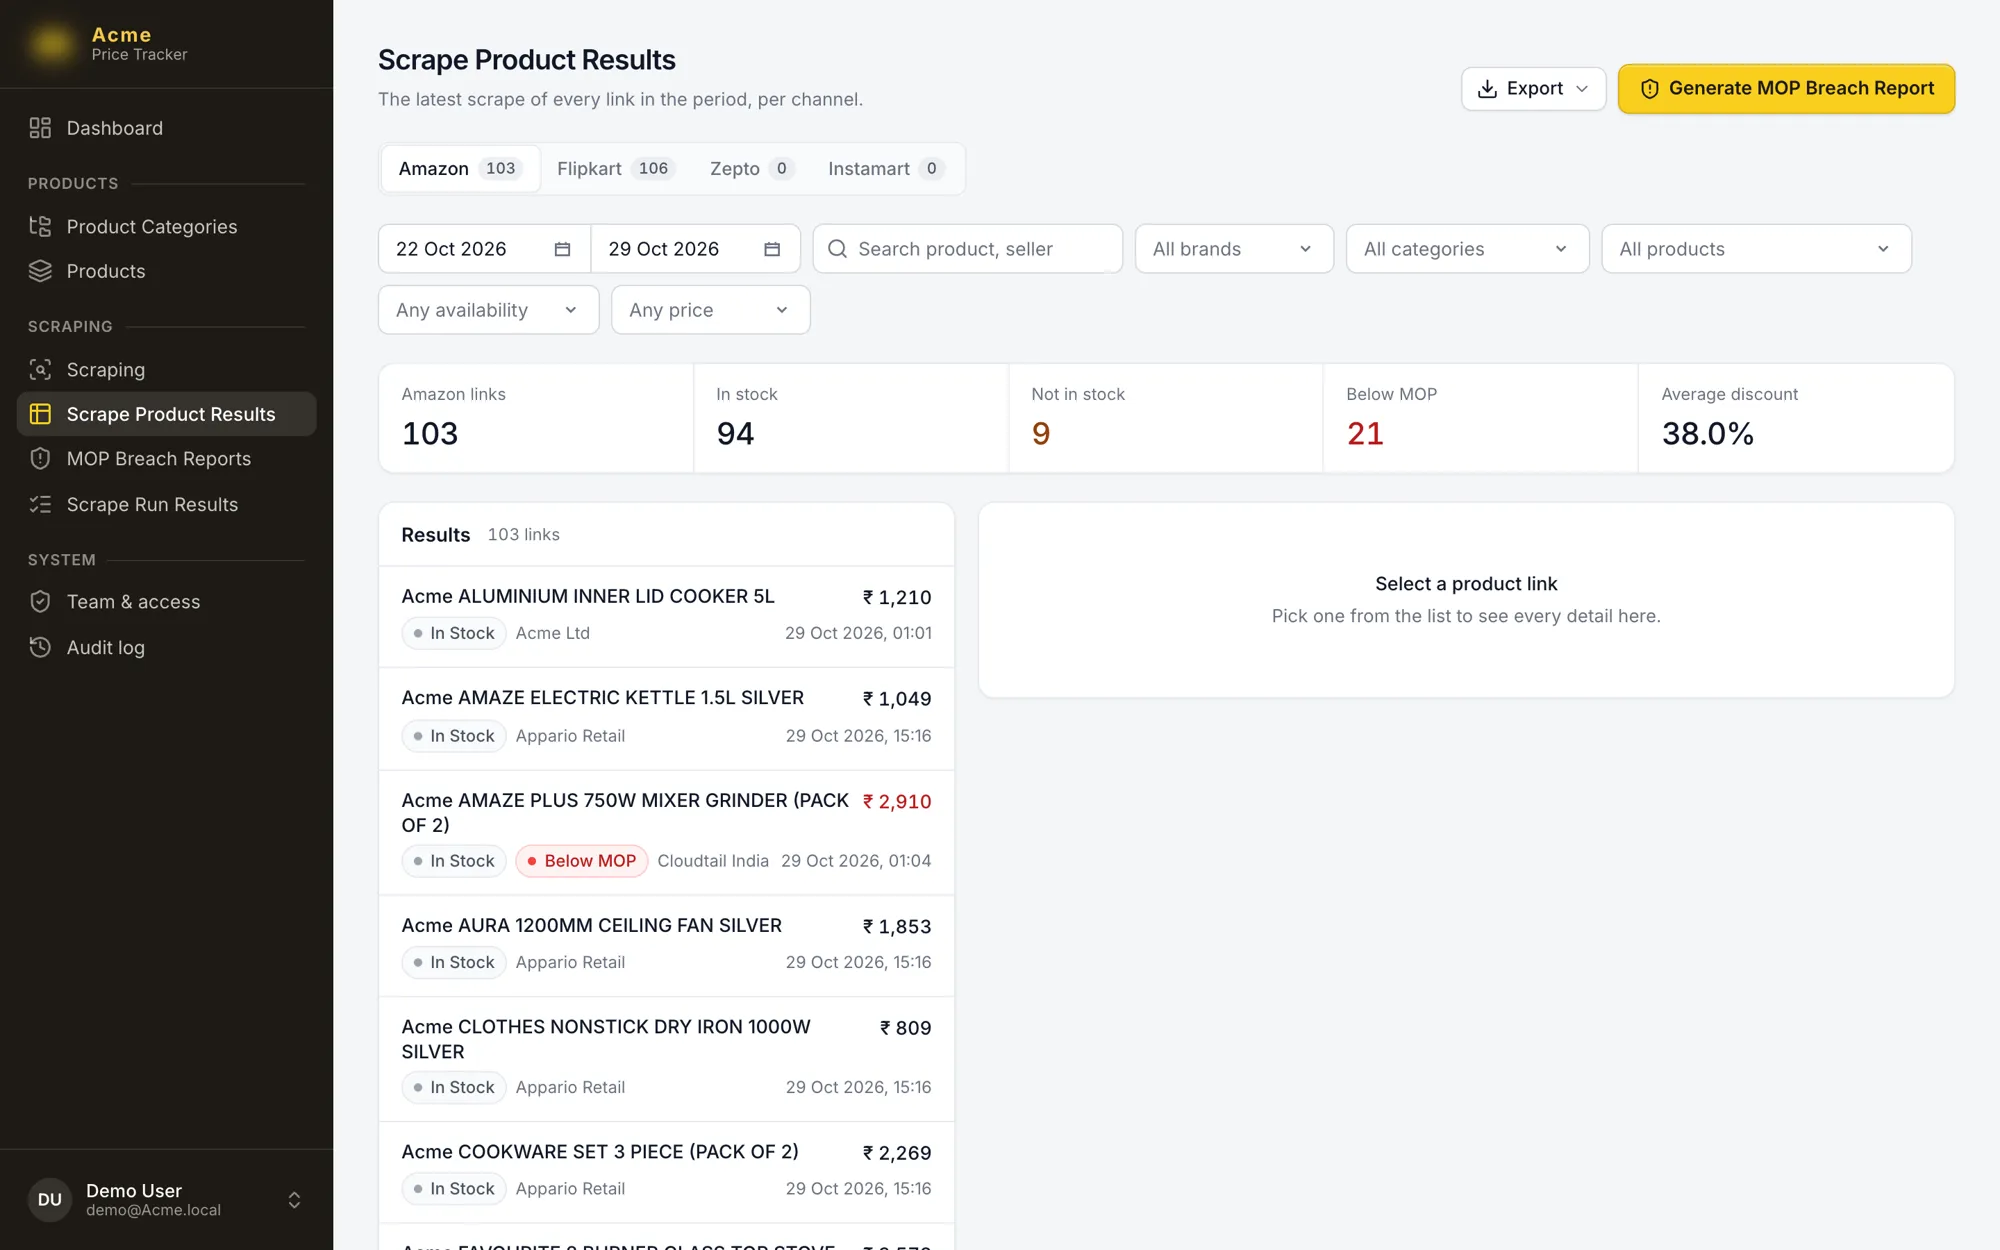This screenshot has height=1250, width=2000.
Task: Click the Team & access shield-check icon
Action: (40, 602)
